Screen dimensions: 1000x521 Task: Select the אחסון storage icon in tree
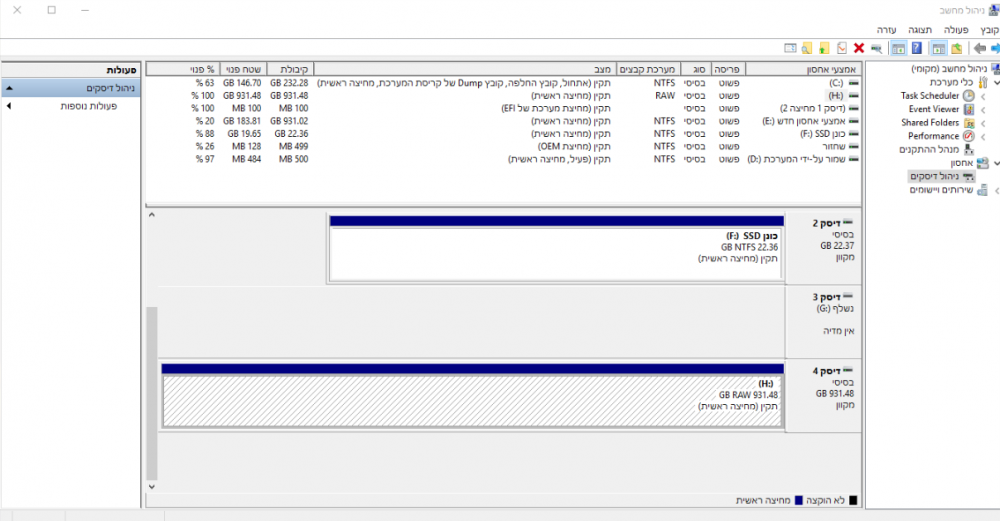tap(983, 163)
